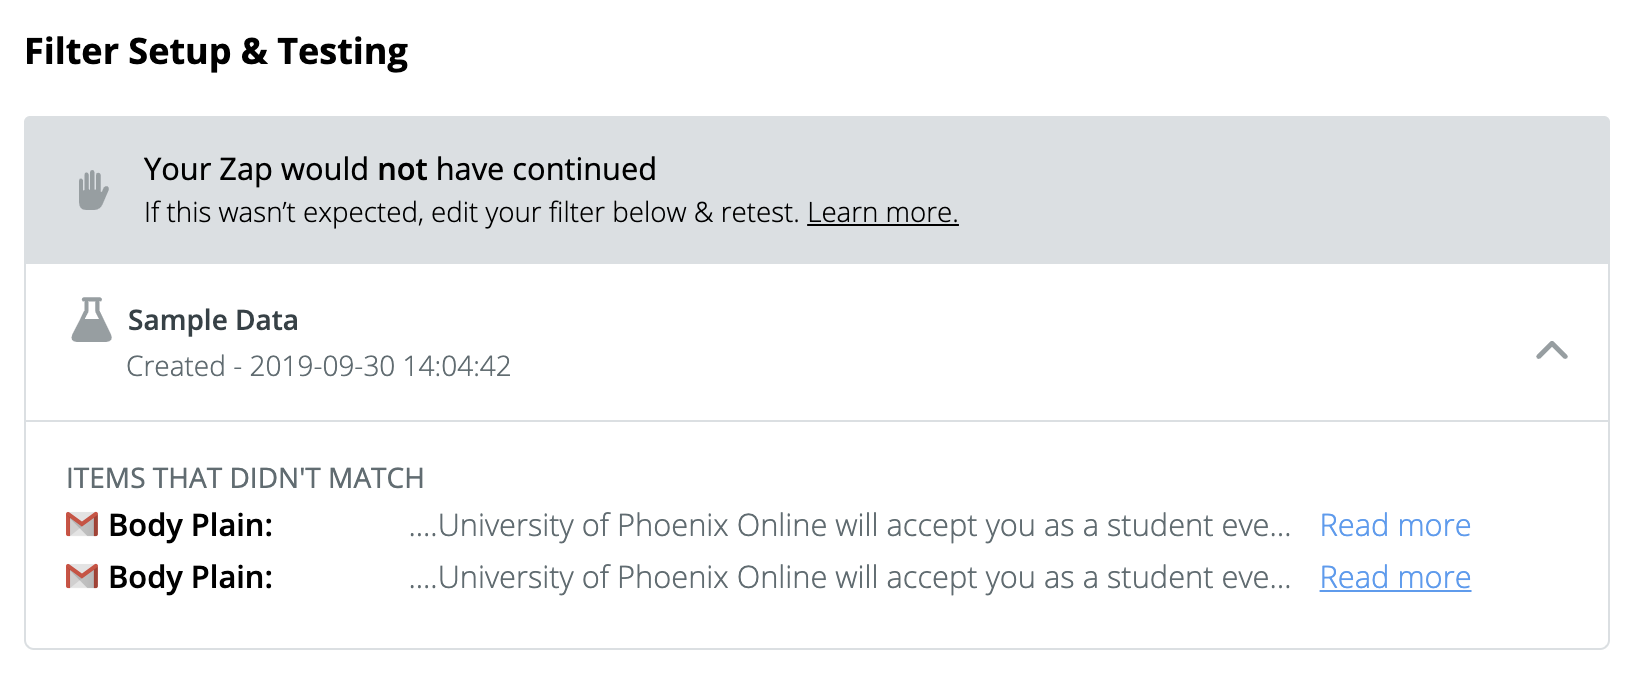Image resolution: width=1638 pixels, height=674 pixels.
Task: Click the first University of Phoenix preview text
Action: click(x=849, y=525)
